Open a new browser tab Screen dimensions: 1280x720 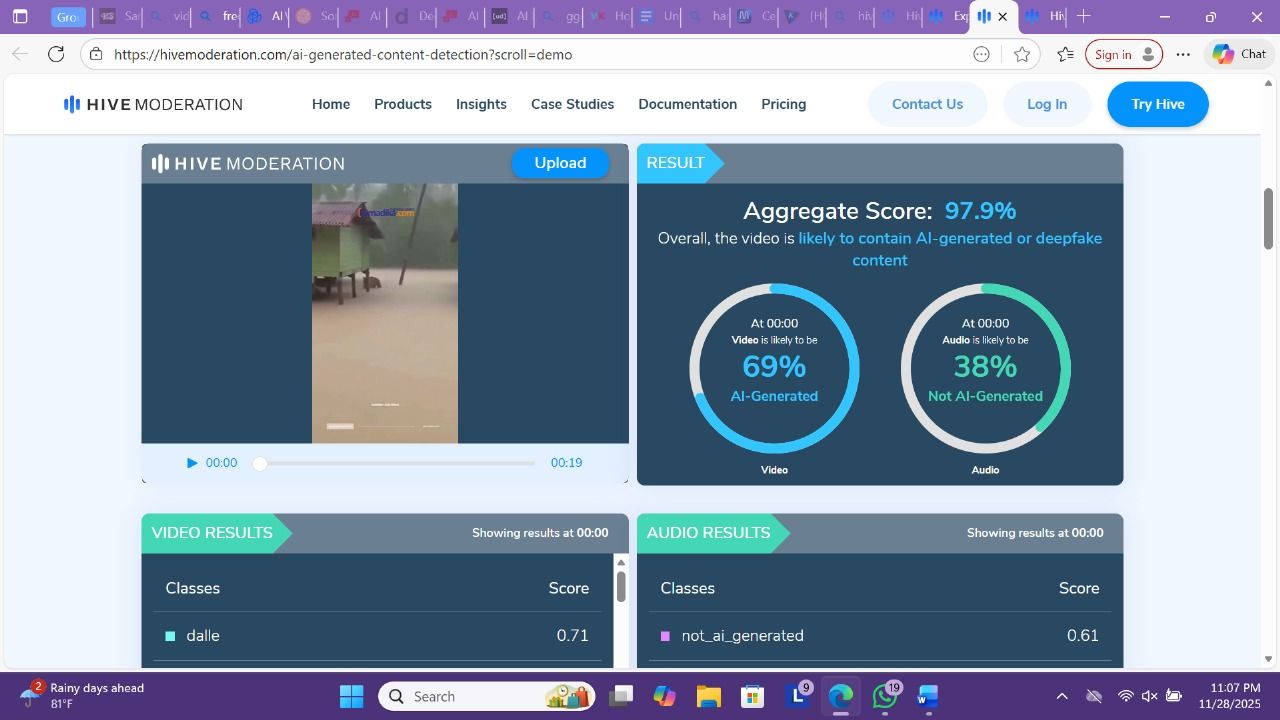[1084, 17]
